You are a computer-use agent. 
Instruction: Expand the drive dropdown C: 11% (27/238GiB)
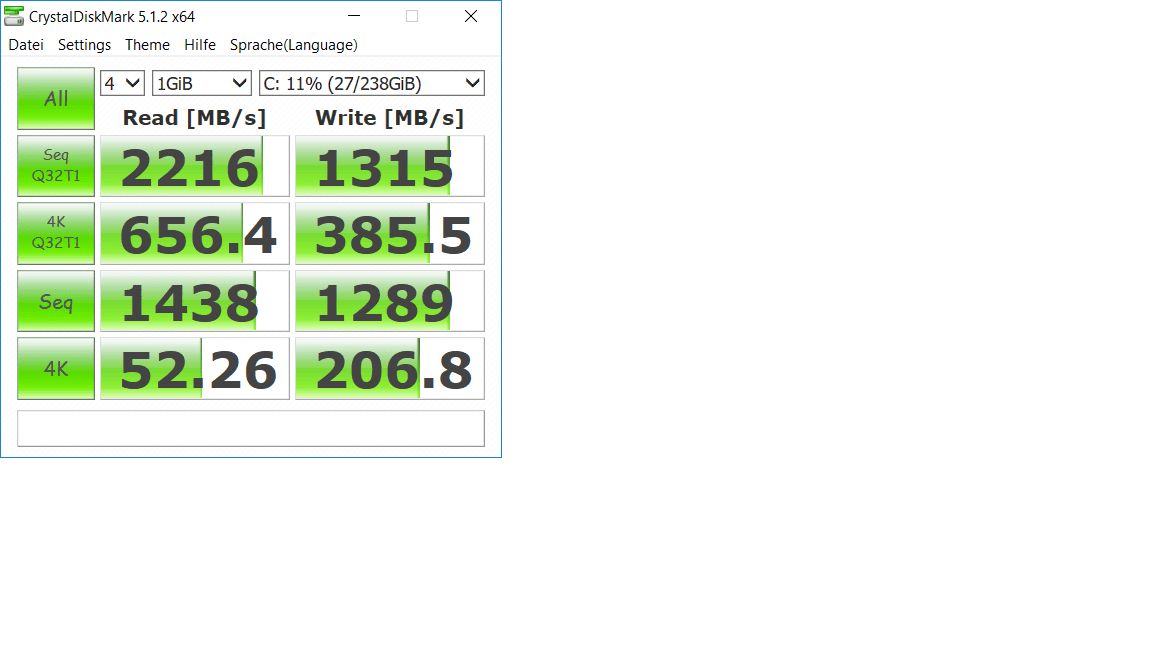tap(372, 83)
